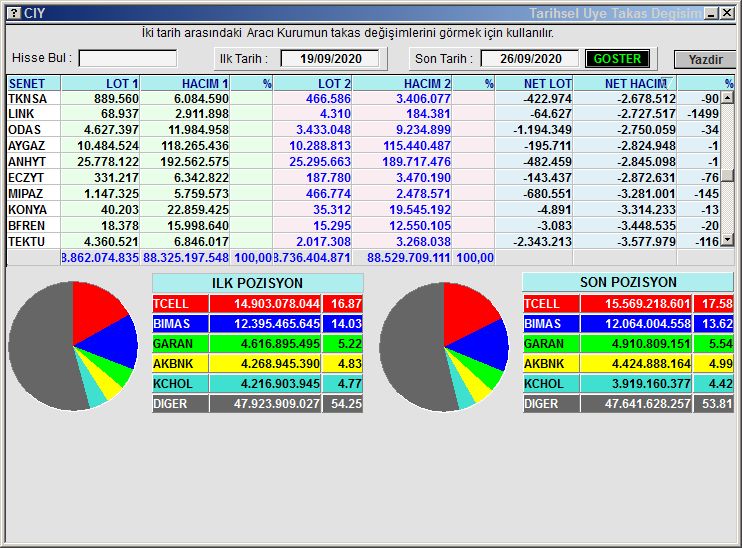The width and height of the screenshot is (742, 548).
Task: Click LOT 1 value 889.560
Action: [x=116, y=98]
